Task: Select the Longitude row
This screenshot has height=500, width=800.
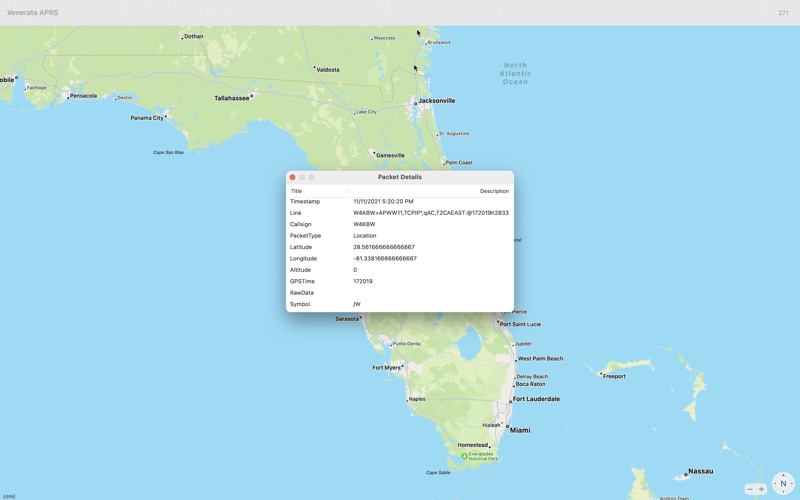Action: point(400,259)
